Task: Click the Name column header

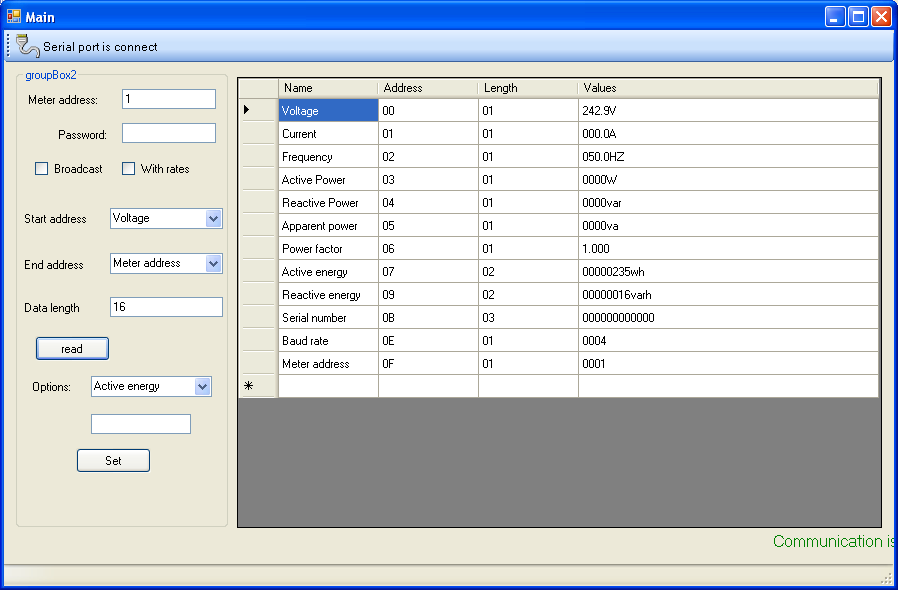Action: pos(328,88)
